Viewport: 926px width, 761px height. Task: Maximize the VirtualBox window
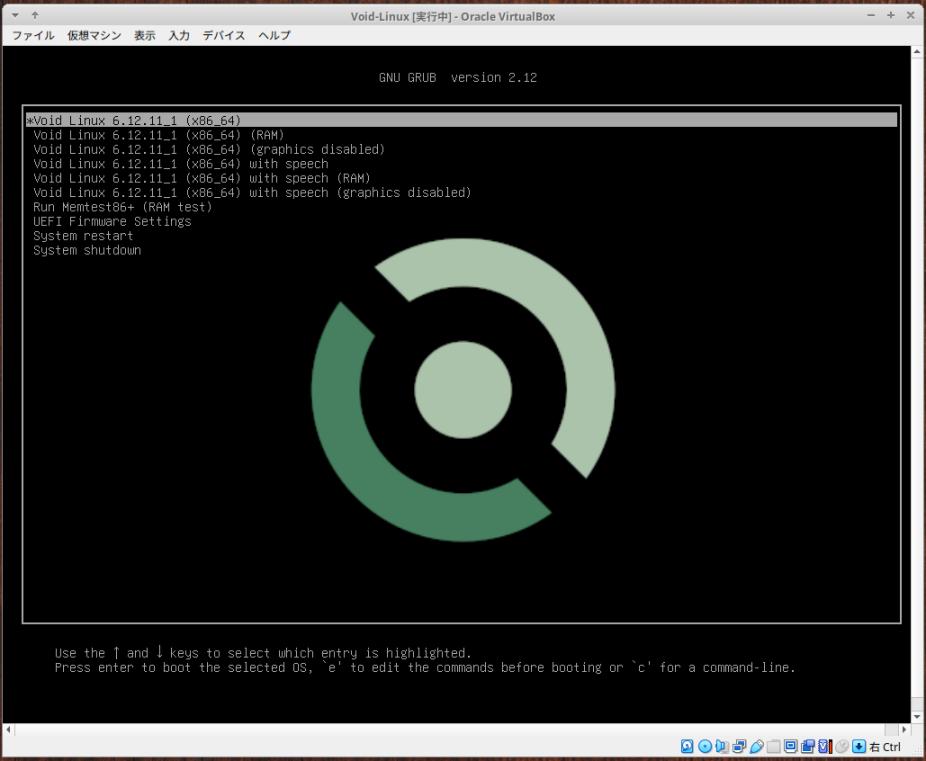point(891,15)
